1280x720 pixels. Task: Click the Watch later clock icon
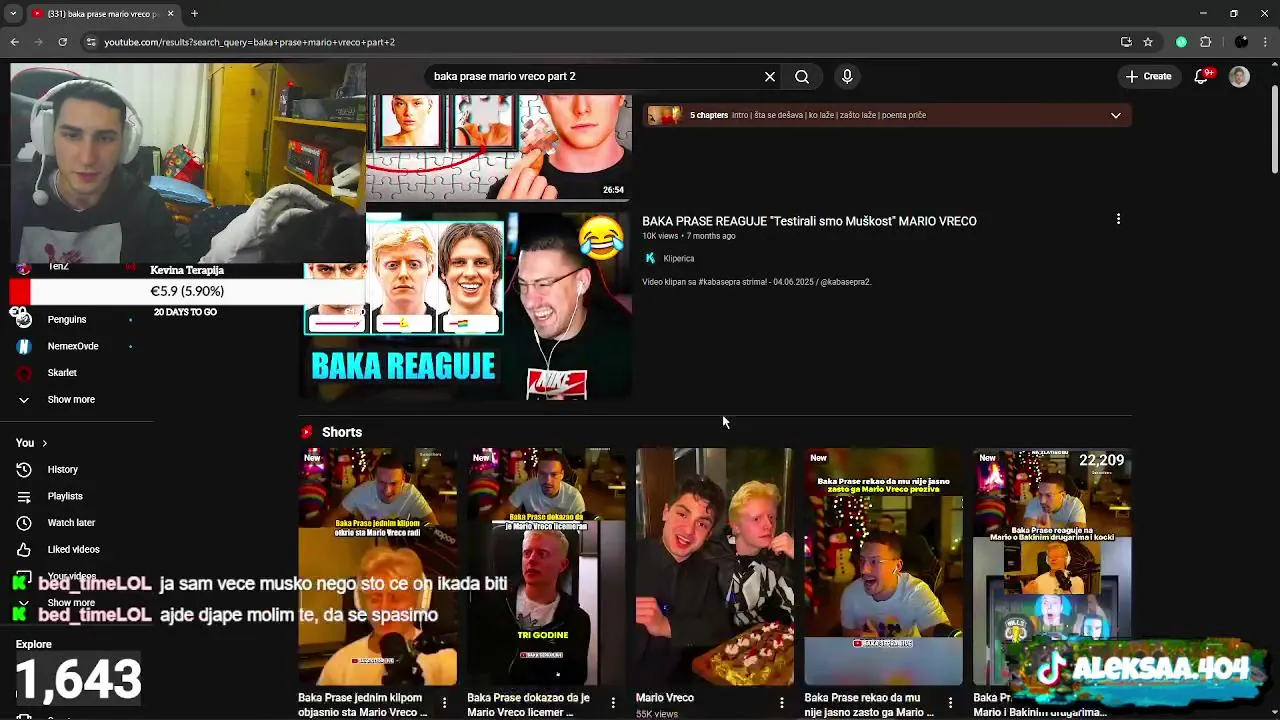point(24,523)
